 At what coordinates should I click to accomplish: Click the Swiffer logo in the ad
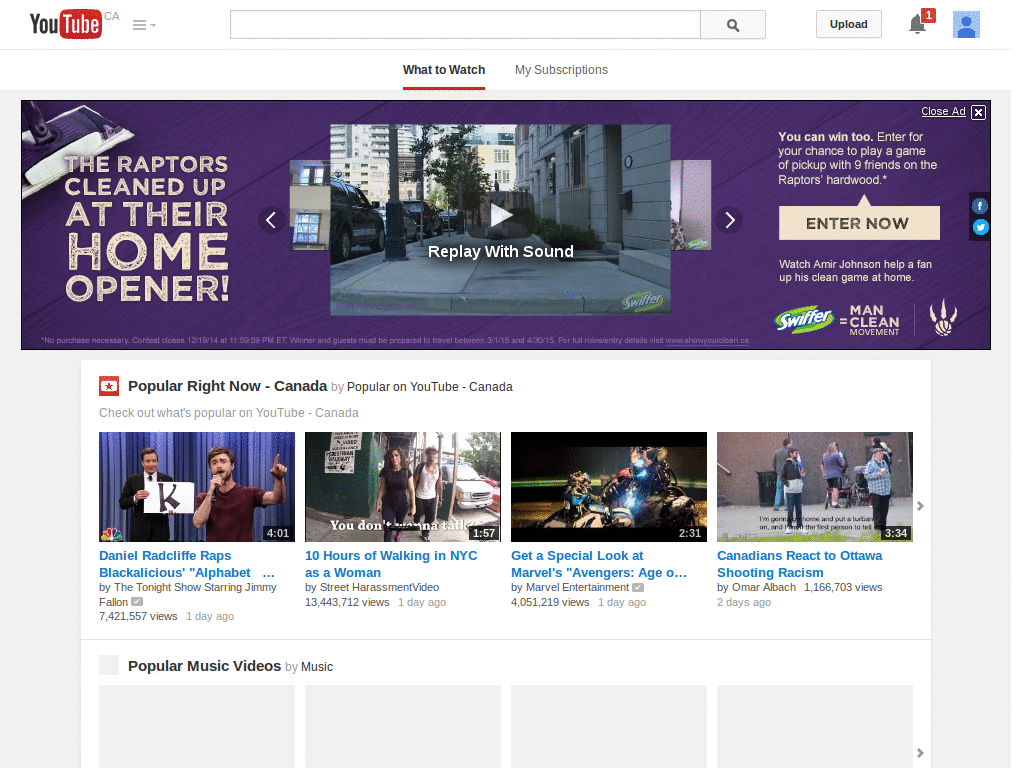804,319
